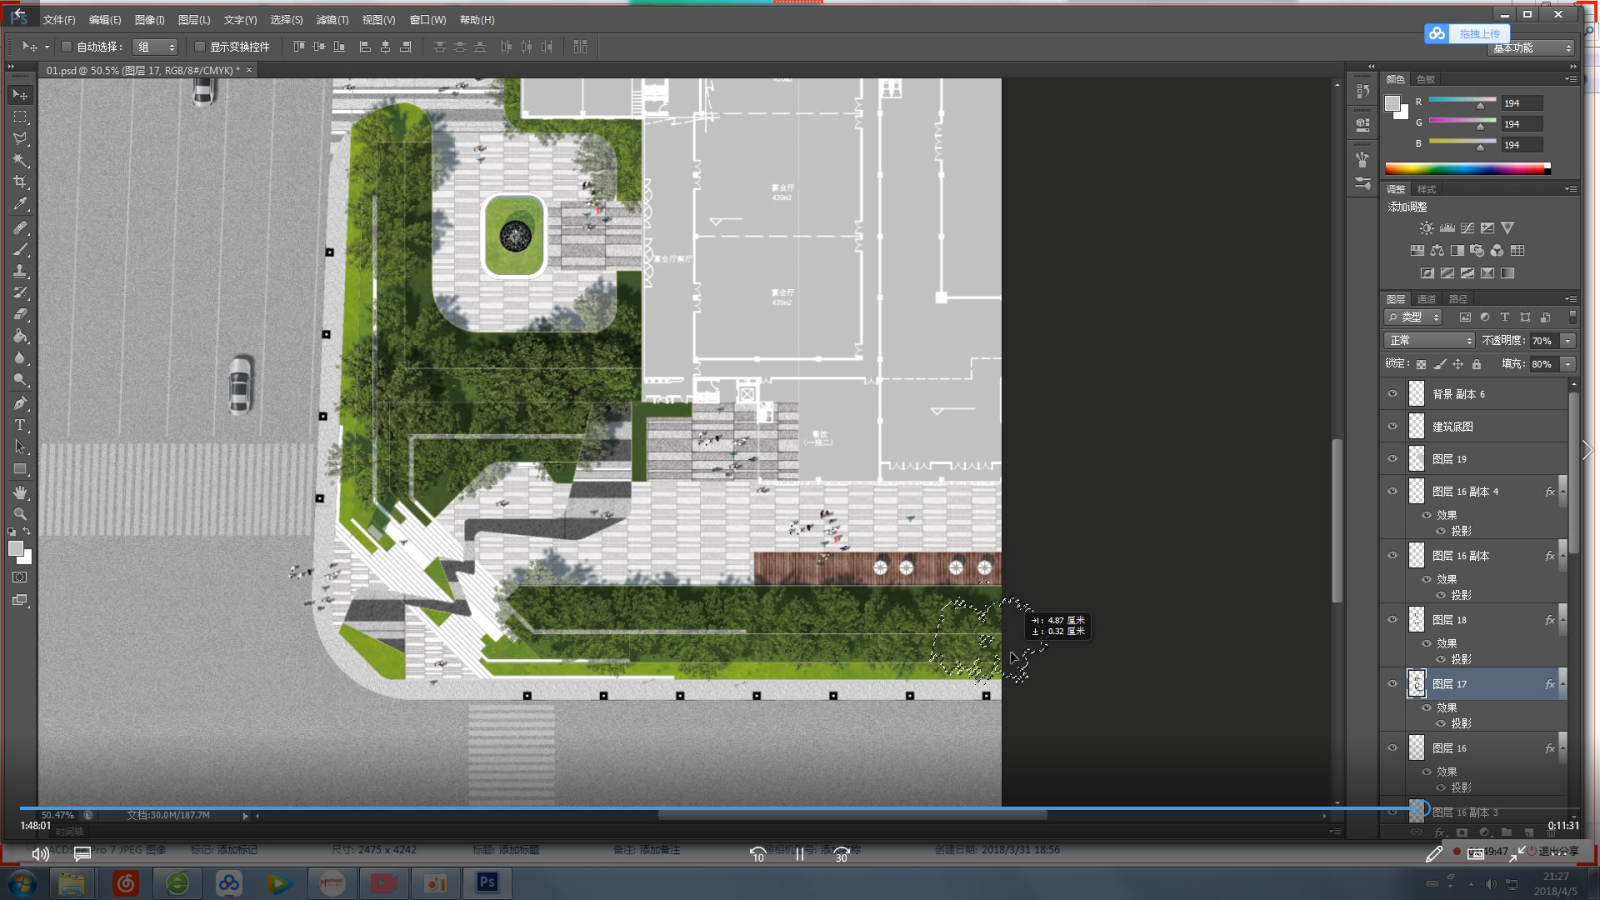Pick the Eyedropper tool

pyautogui.click(x=20, y=204)
